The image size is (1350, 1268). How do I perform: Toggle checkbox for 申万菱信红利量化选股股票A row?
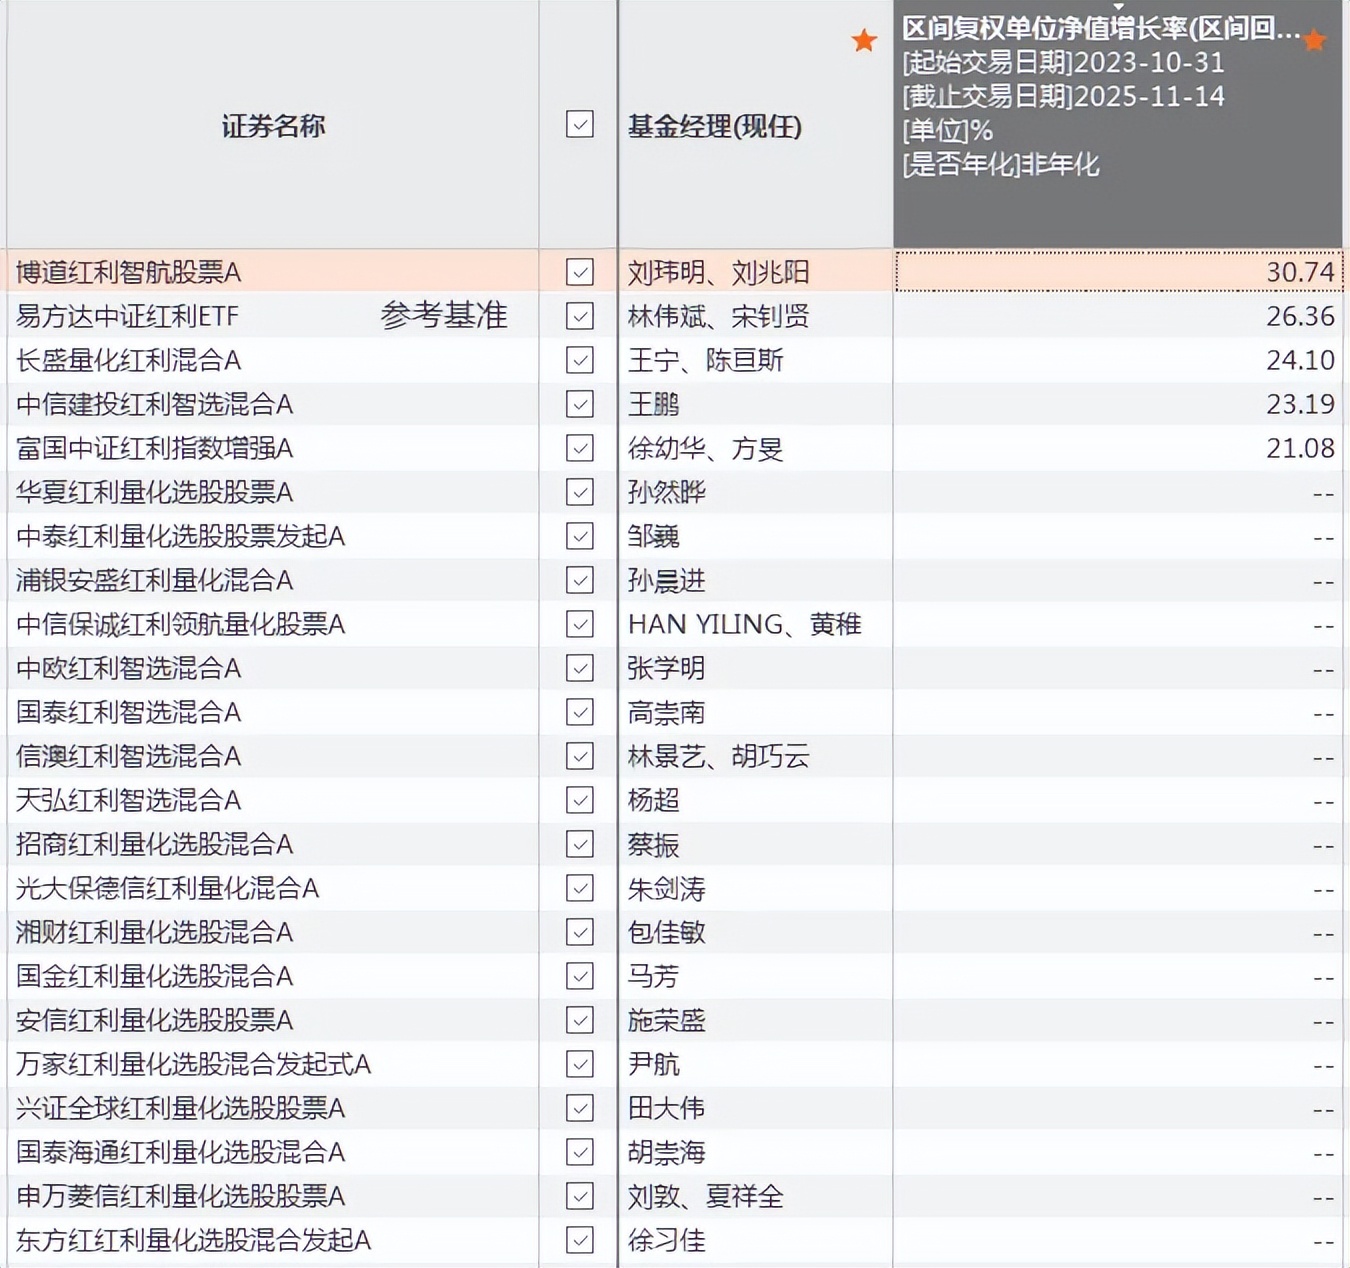[579, 1196]
